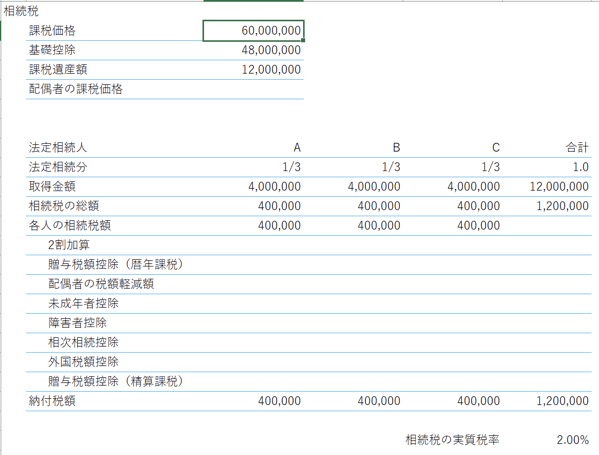Select the 納付税額 value for heir A
Viewport: 599px width, 455px height.
(253, 401)
